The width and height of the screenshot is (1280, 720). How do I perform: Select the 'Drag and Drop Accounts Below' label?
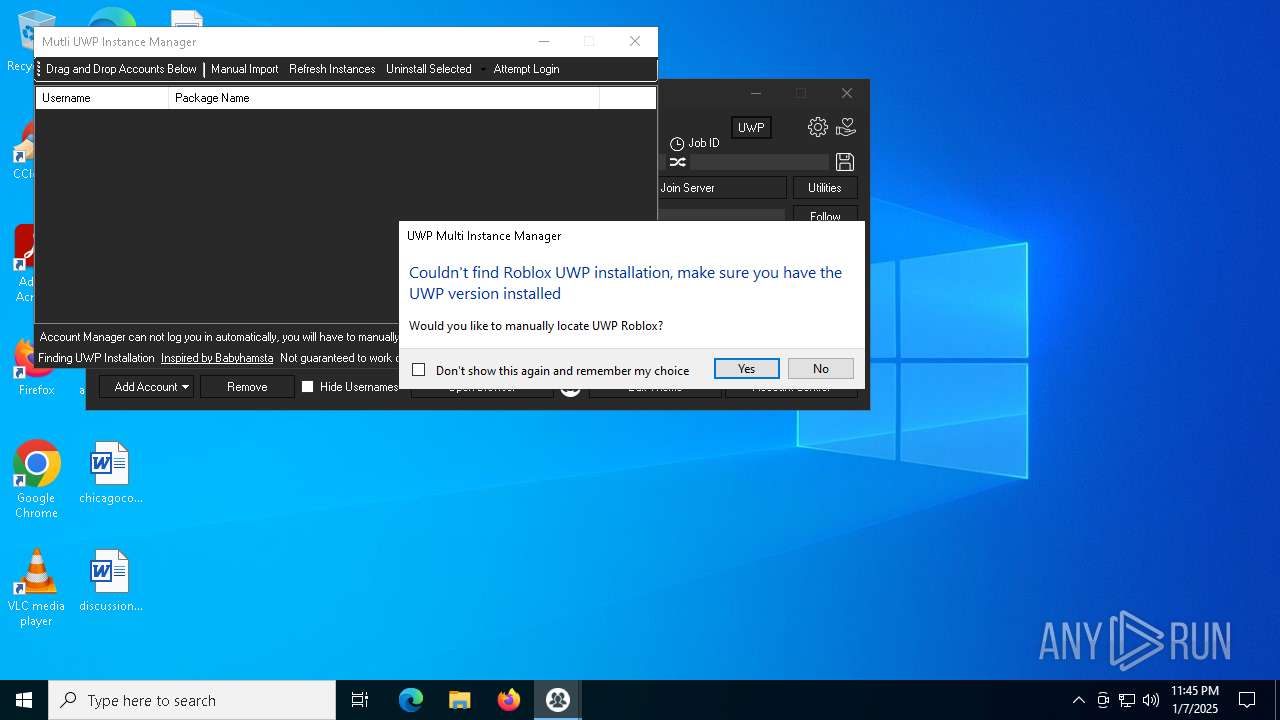(121, 69)
